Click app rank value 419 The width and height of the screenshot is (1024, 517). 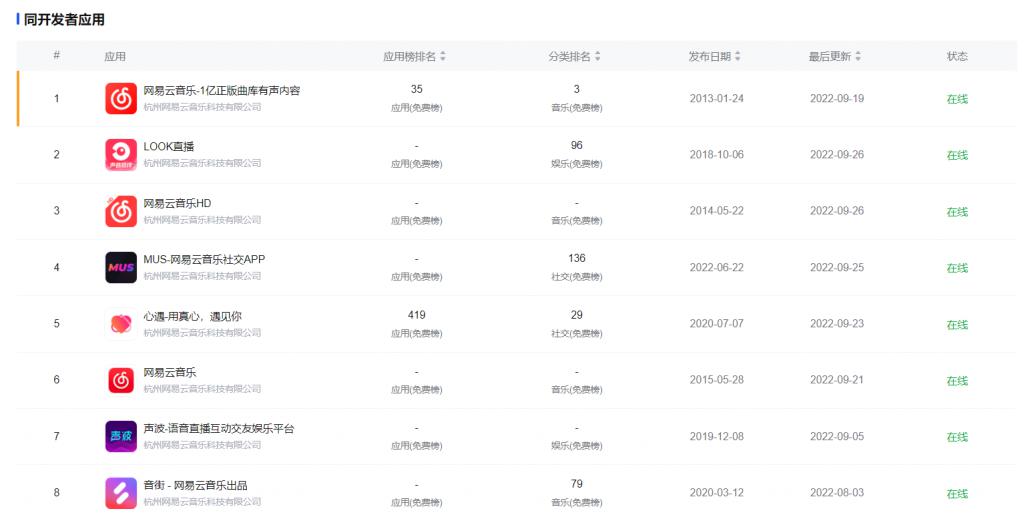tap(417, 315)
